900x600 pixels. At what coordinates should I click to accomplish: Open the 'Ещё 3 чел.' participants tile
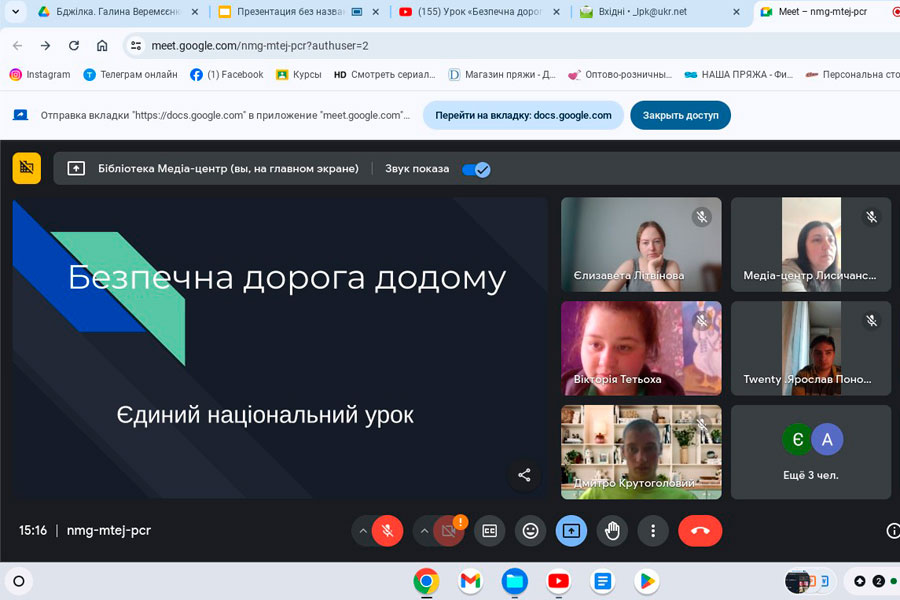point(811,452)
